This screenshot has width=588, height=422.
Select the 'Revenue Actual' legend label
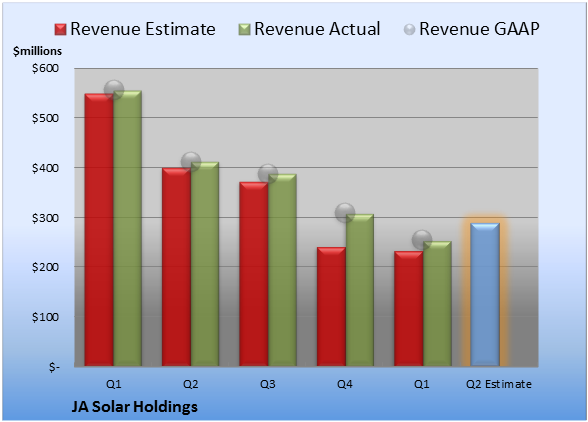(x=317, y=29)
